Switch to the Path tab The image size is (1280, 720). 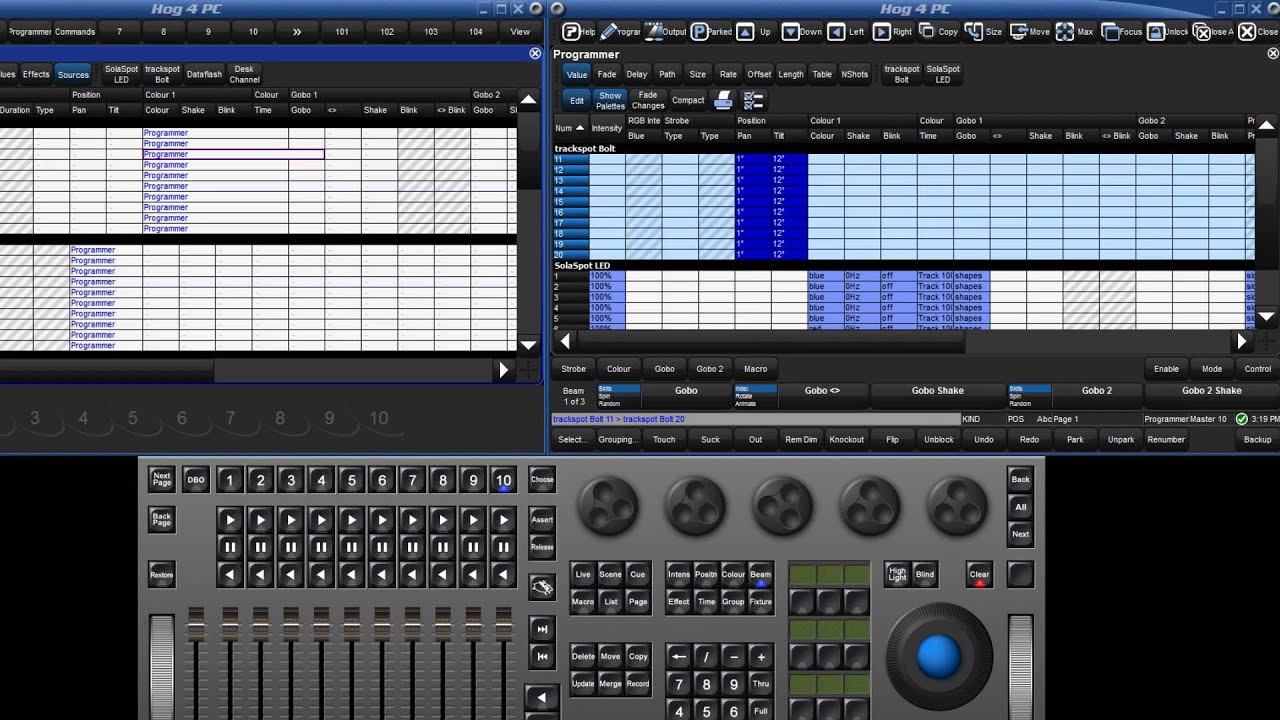667,74
